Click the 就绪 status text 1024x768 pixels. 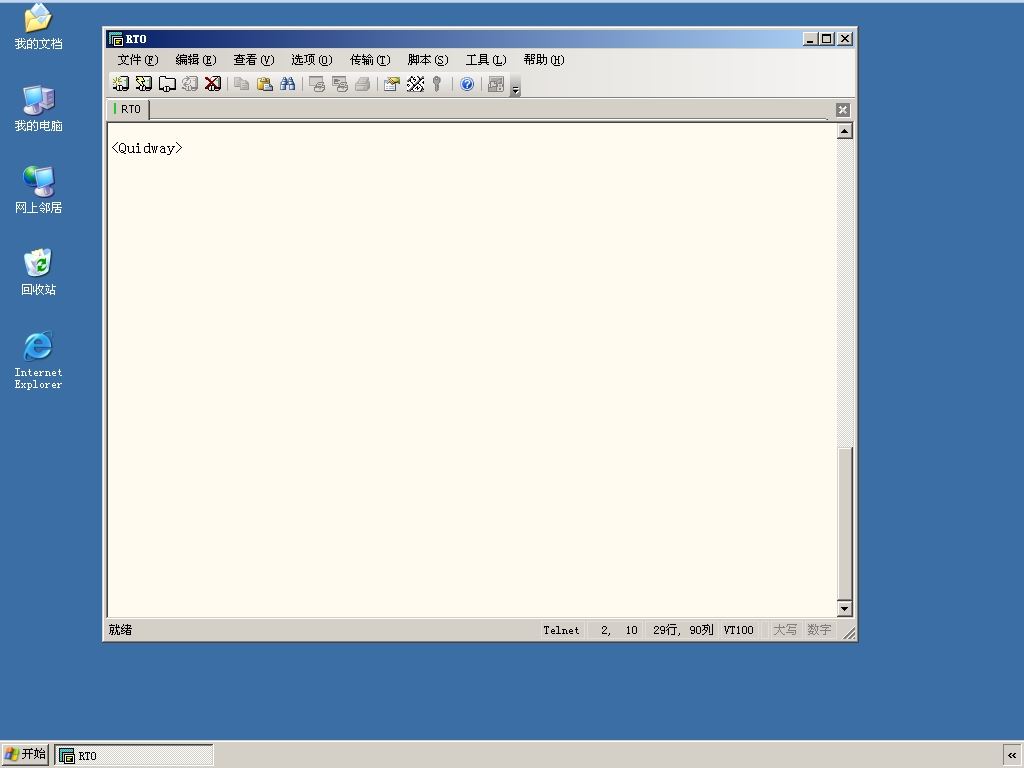120,630
